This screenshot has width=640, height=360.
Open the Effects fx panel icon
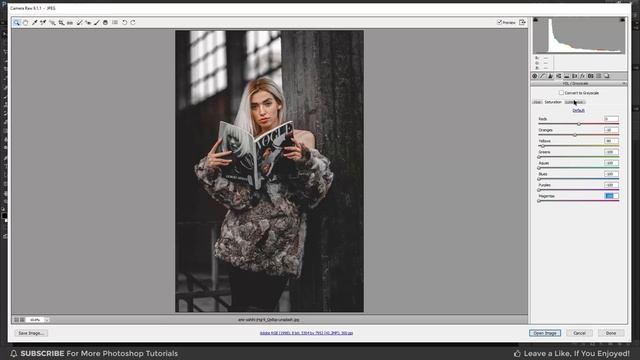(582, 76)
